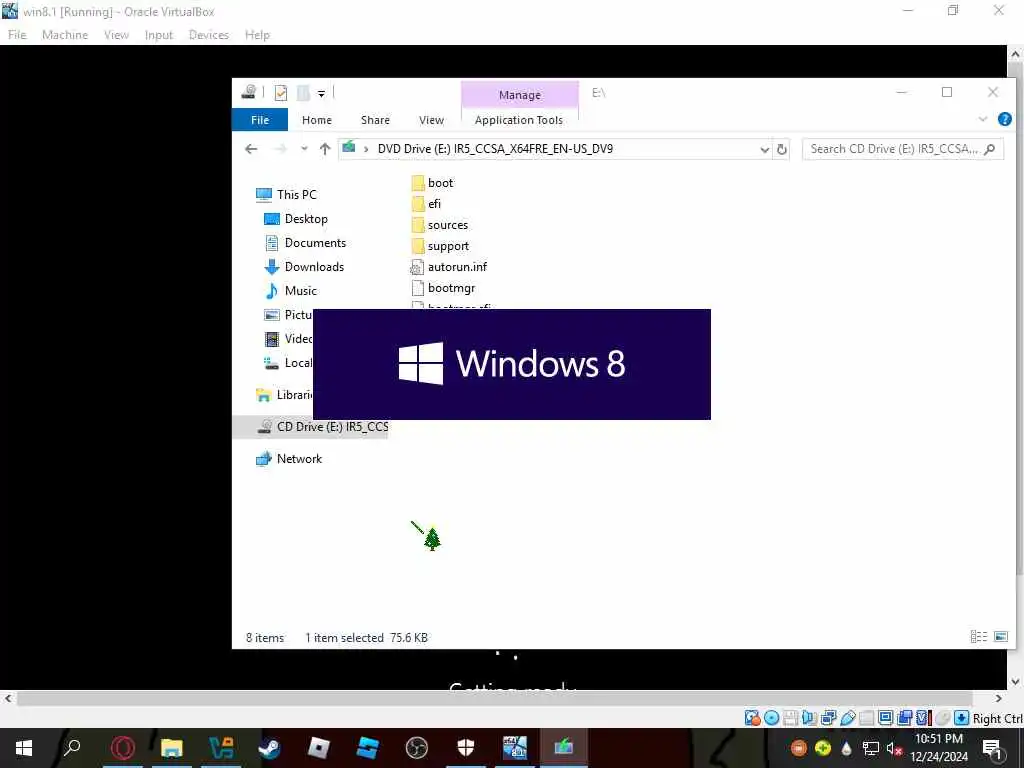
Task: Select CD Drive (E:) in navigation pane
Action: pos(310,426)
